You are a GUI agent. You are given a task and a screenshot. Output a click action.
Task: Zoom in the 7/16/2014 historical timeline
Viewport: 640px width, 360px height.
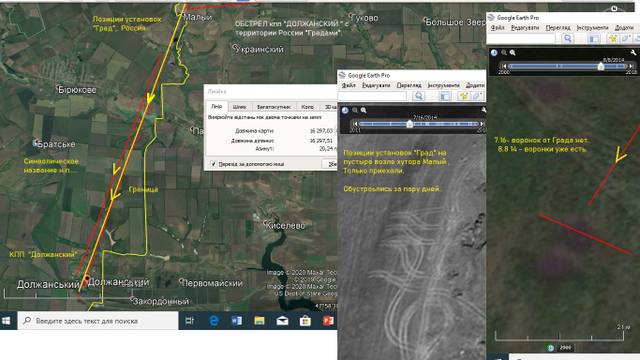pyautogui.click(x=363, y=110)
